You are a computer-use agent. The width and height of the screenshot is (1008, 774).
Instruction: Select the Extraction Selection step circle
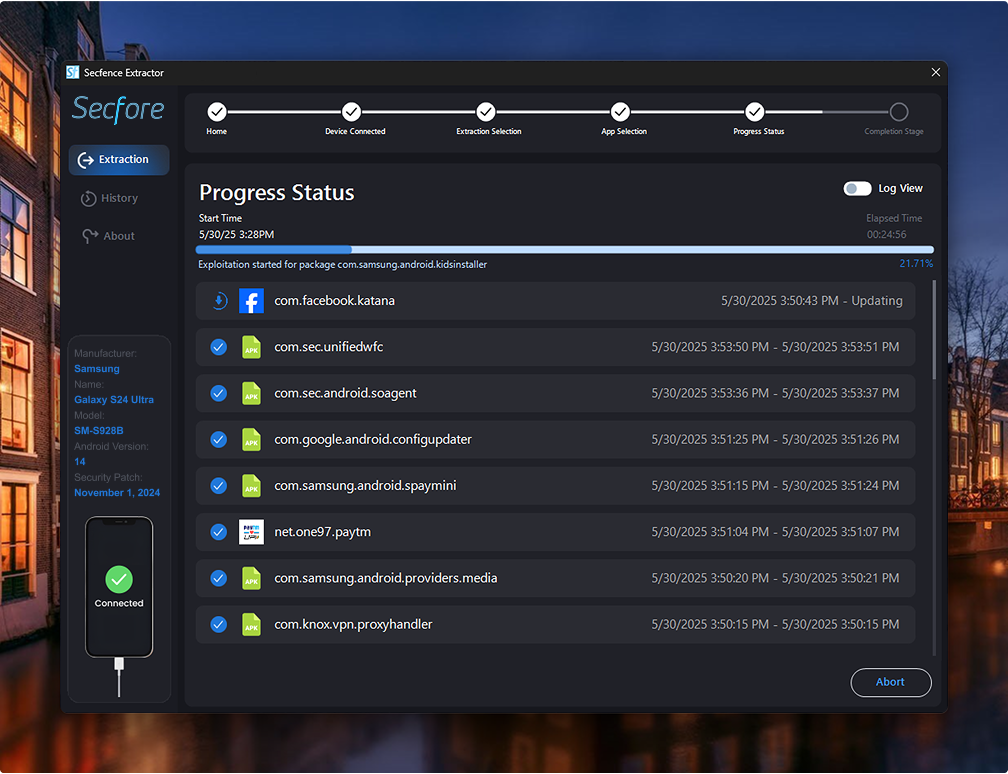coord(485,112)
